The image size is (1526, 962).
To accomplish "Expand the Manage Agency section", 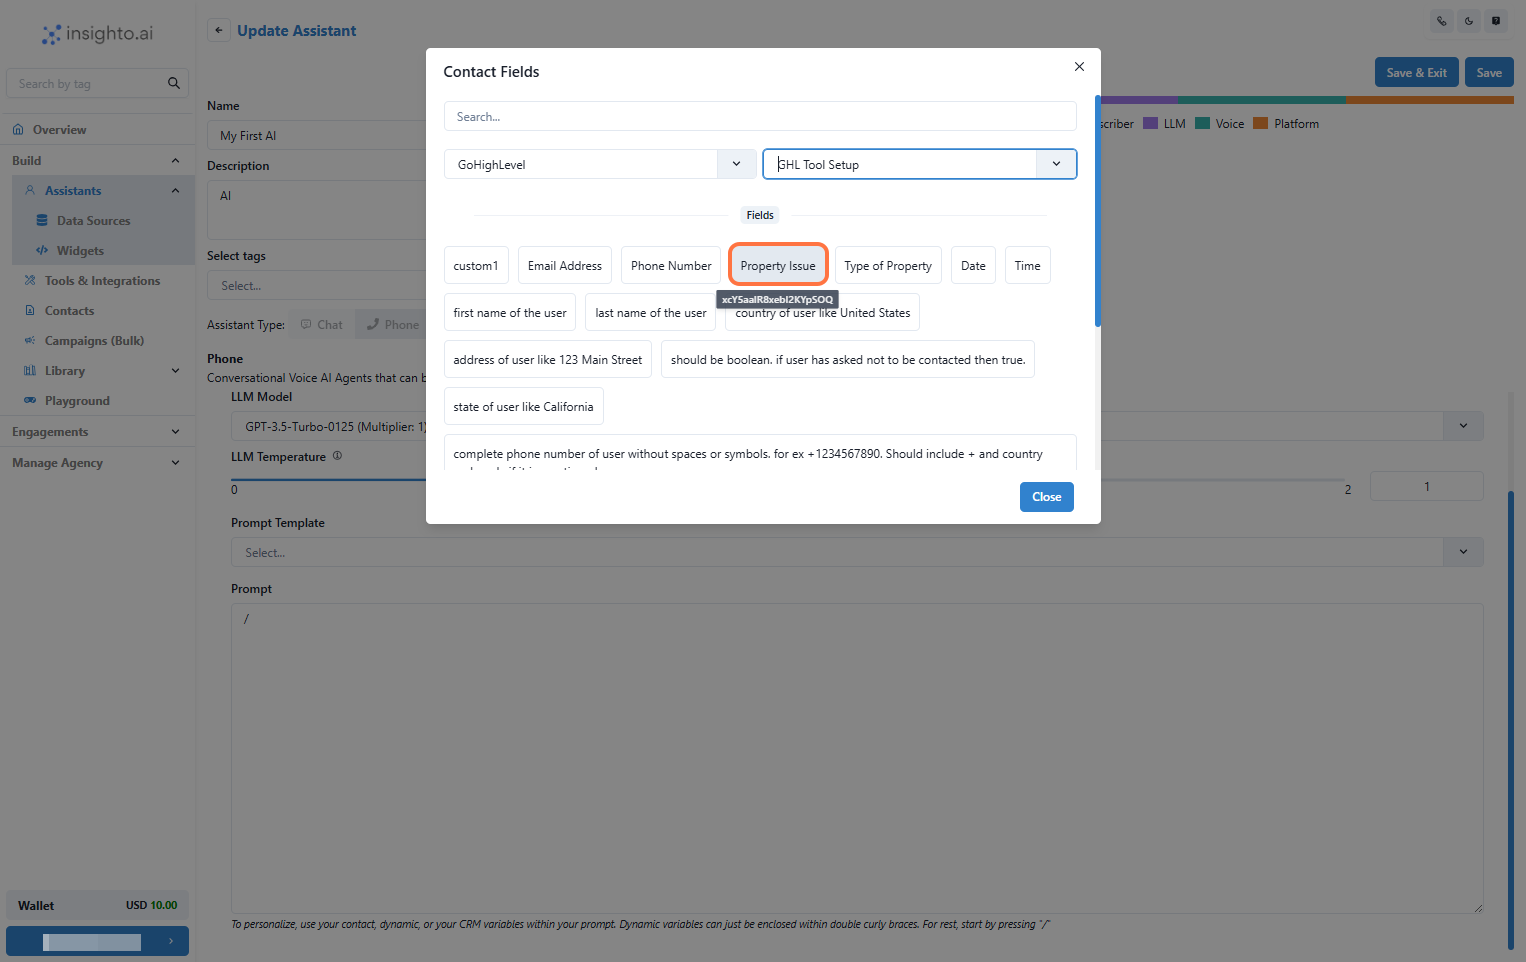I will 175,463.
